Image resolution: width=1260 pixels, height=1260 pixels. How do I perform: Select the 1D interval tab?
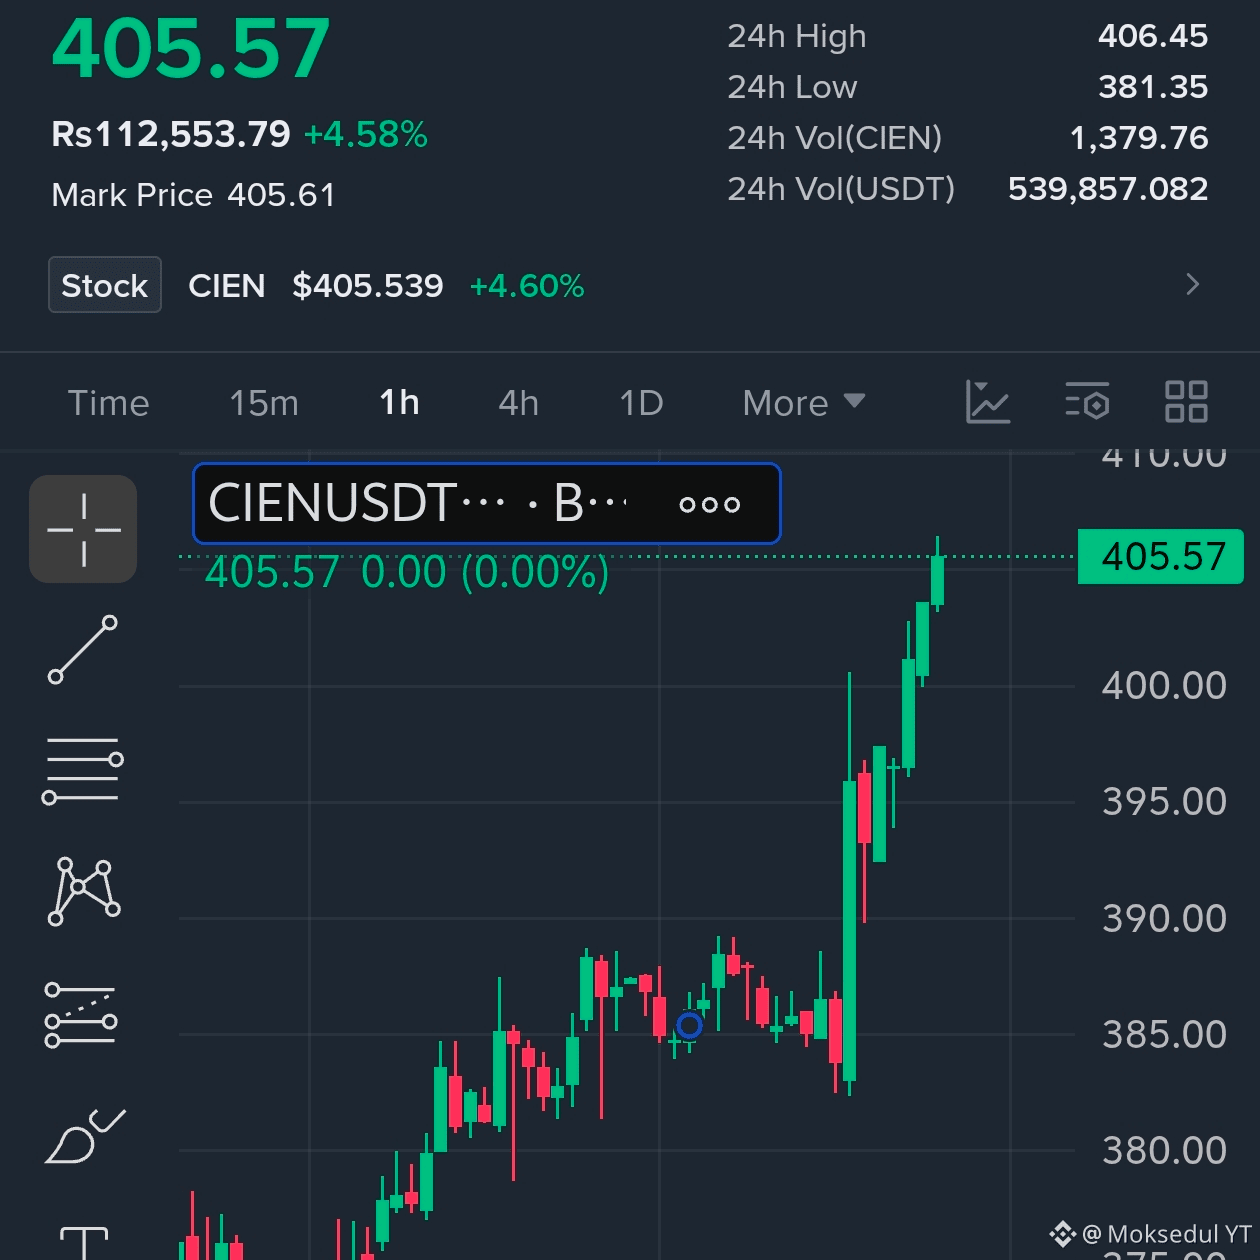[641, 403]
